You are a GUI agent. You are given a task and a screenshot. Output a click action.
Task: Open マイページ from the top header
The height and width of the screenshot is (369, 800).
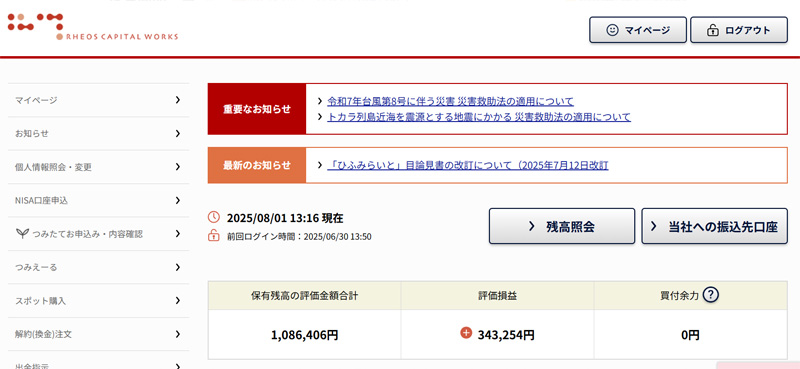click(x=638, y=30)
